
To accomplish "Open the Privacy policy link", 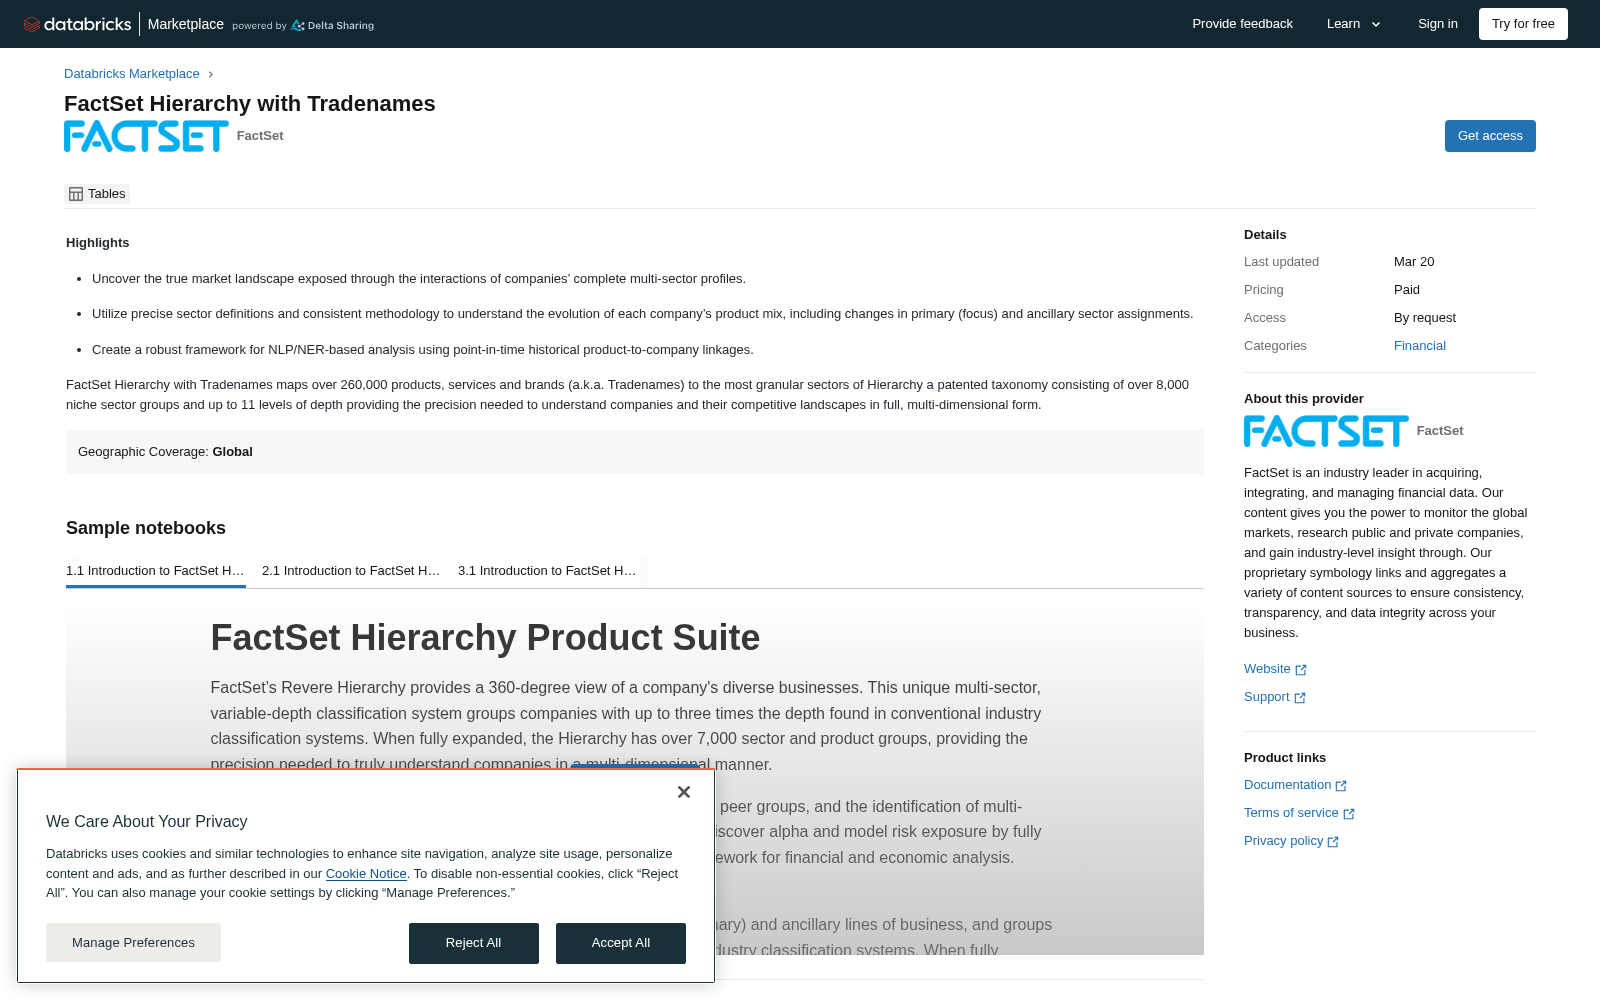I will coord(1283,841).
